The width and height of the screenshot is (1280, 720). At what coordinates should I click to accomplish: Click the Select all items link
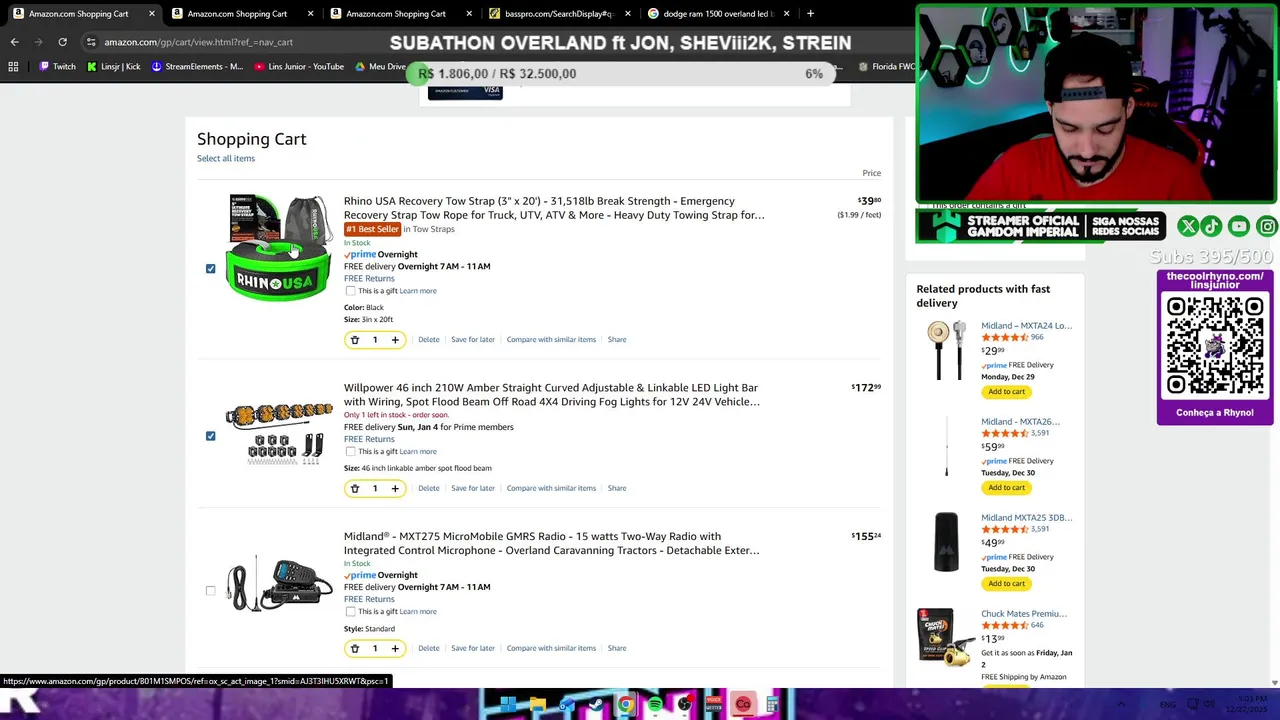coord(226,159)
